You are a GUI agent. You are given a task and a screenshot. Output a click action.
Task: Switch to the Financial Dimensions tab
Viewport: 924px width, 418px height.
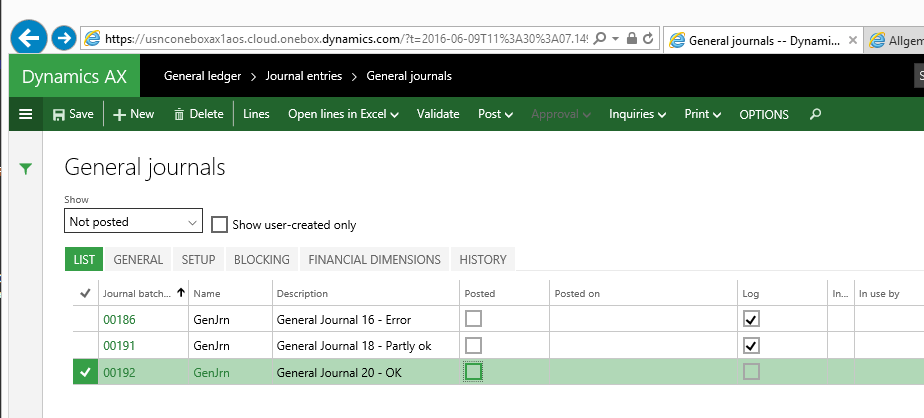click(x=374, y=259)
